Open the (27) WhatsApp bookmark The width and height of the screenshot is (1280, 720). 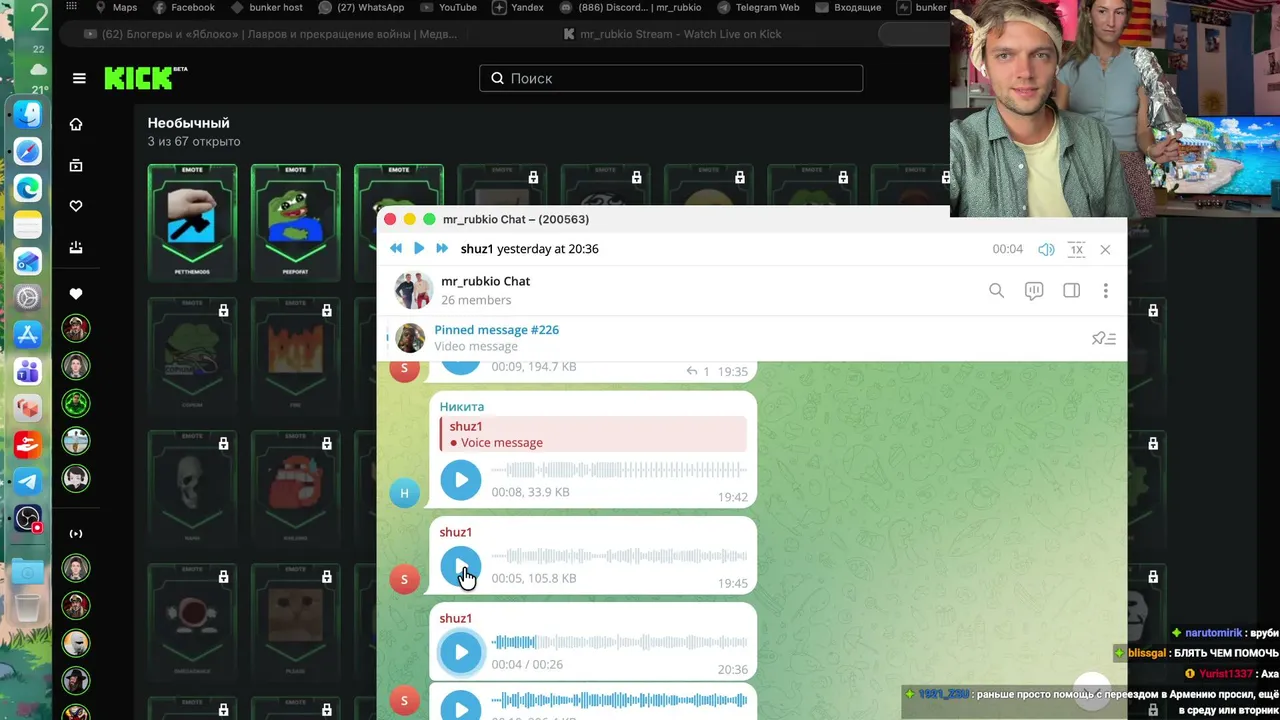tap(361, 8)
